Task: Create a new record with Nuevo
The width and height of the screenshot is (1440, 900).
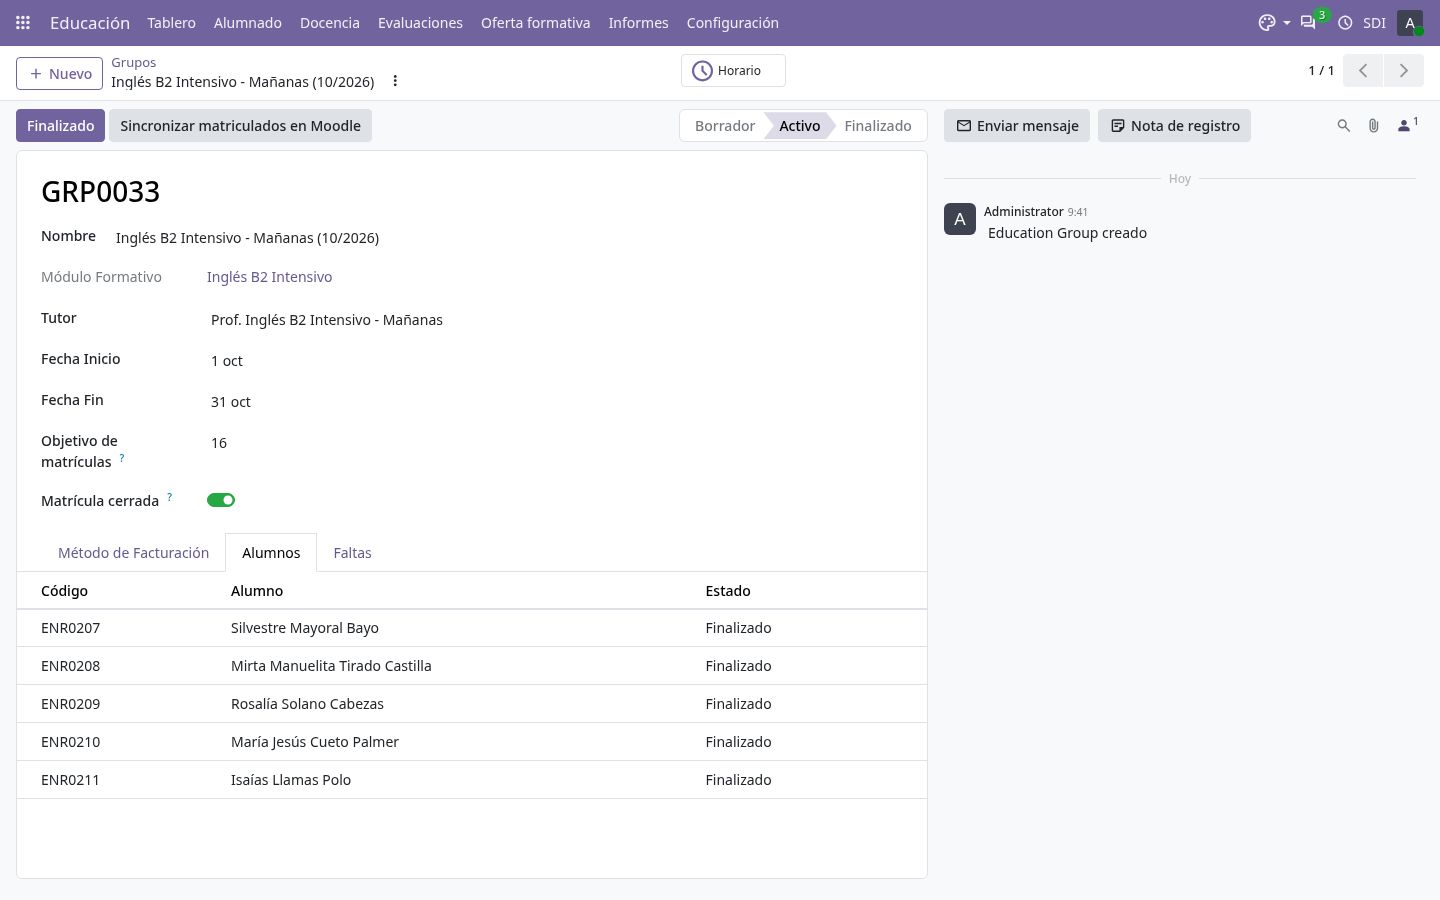Action: point(60,74)
